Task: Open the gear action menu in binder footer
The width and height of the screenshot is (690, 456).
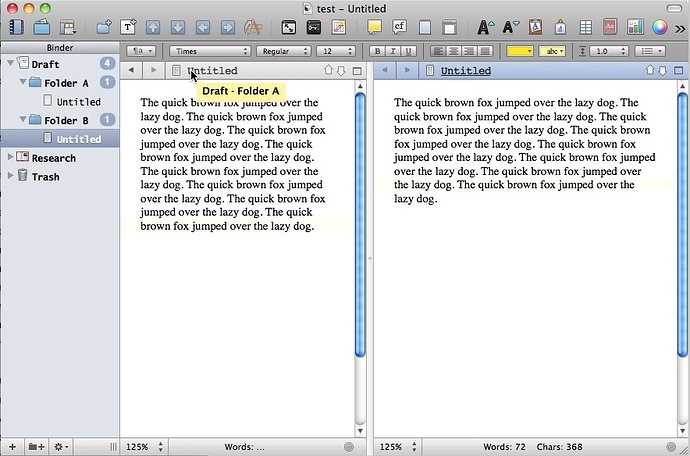Action: point(62,447)
